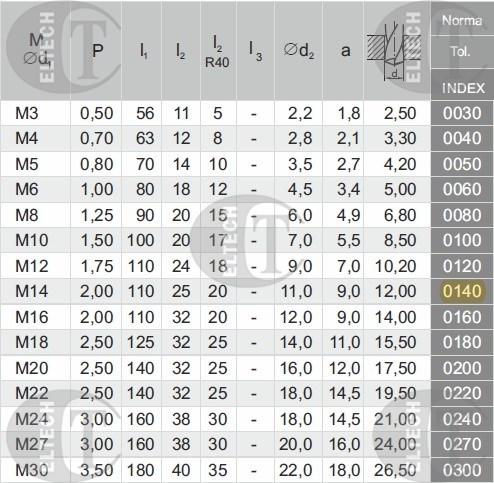The image size is (494, 483).
Task: Click index code 0200
Action: coord(462,368)
